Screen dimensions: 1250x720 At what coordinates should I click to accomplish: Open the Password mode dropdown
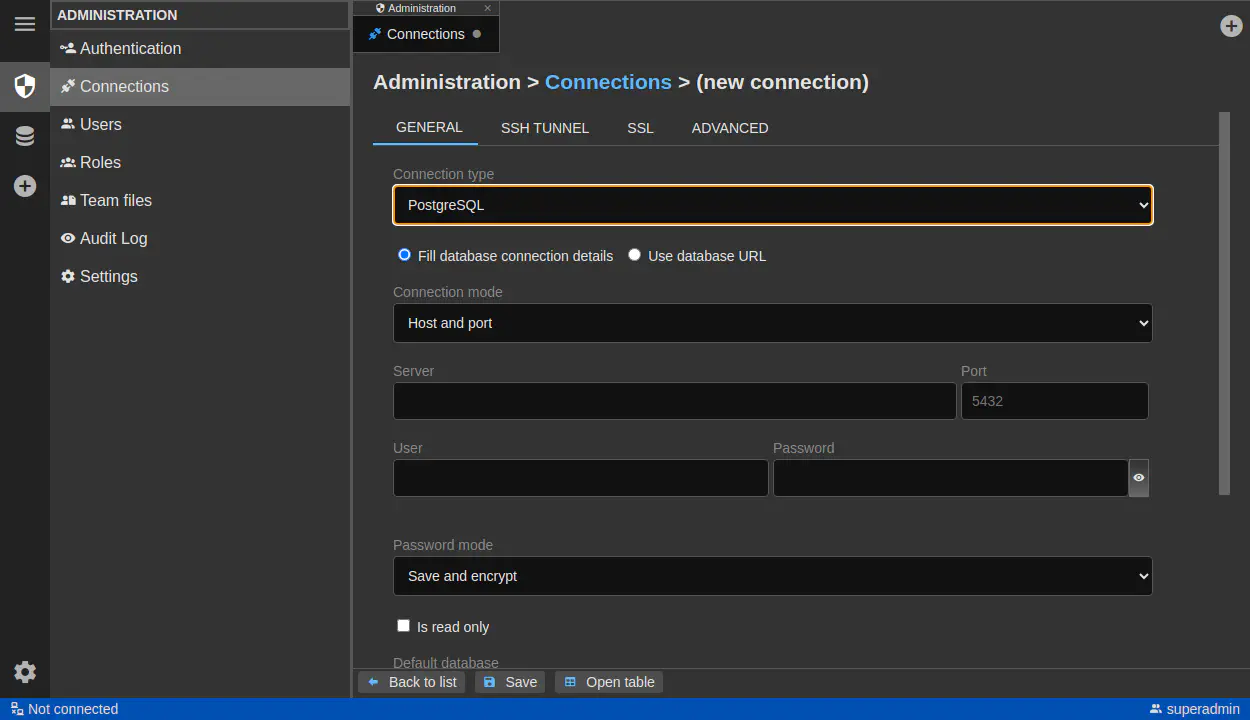pyautogui.click(x=772, y=576)
